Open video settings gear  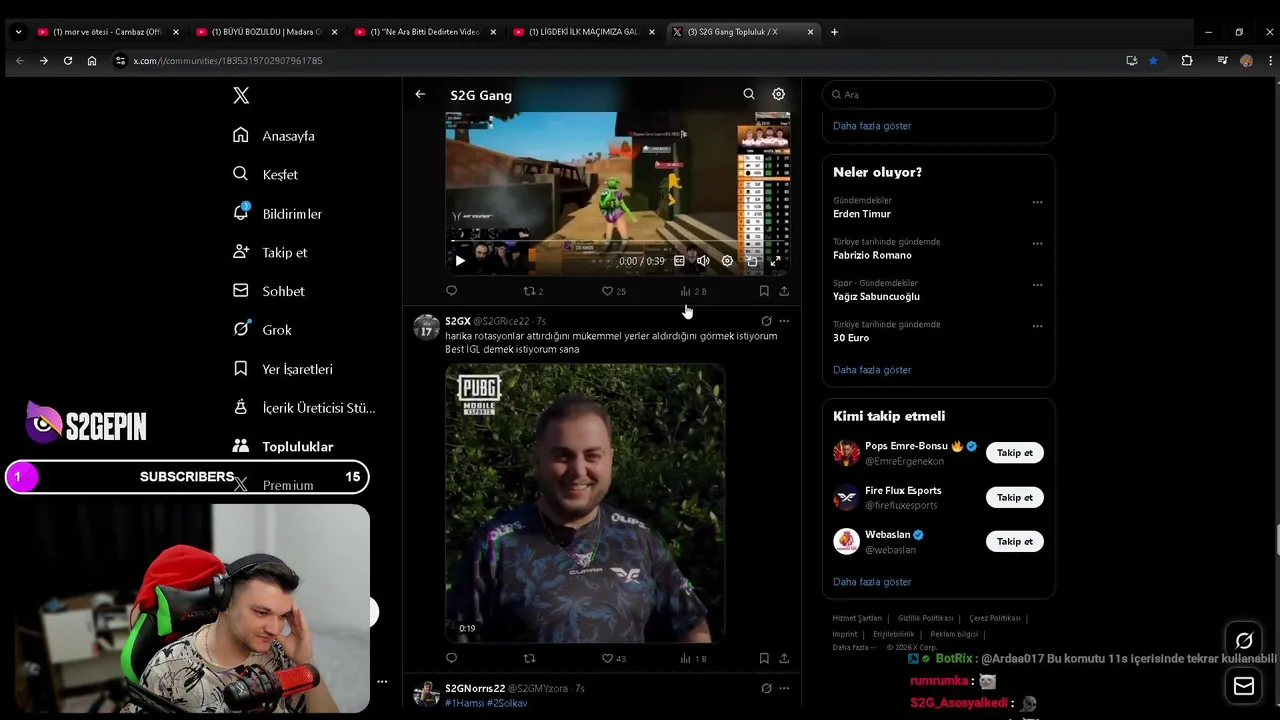click(x=727, y=261)
